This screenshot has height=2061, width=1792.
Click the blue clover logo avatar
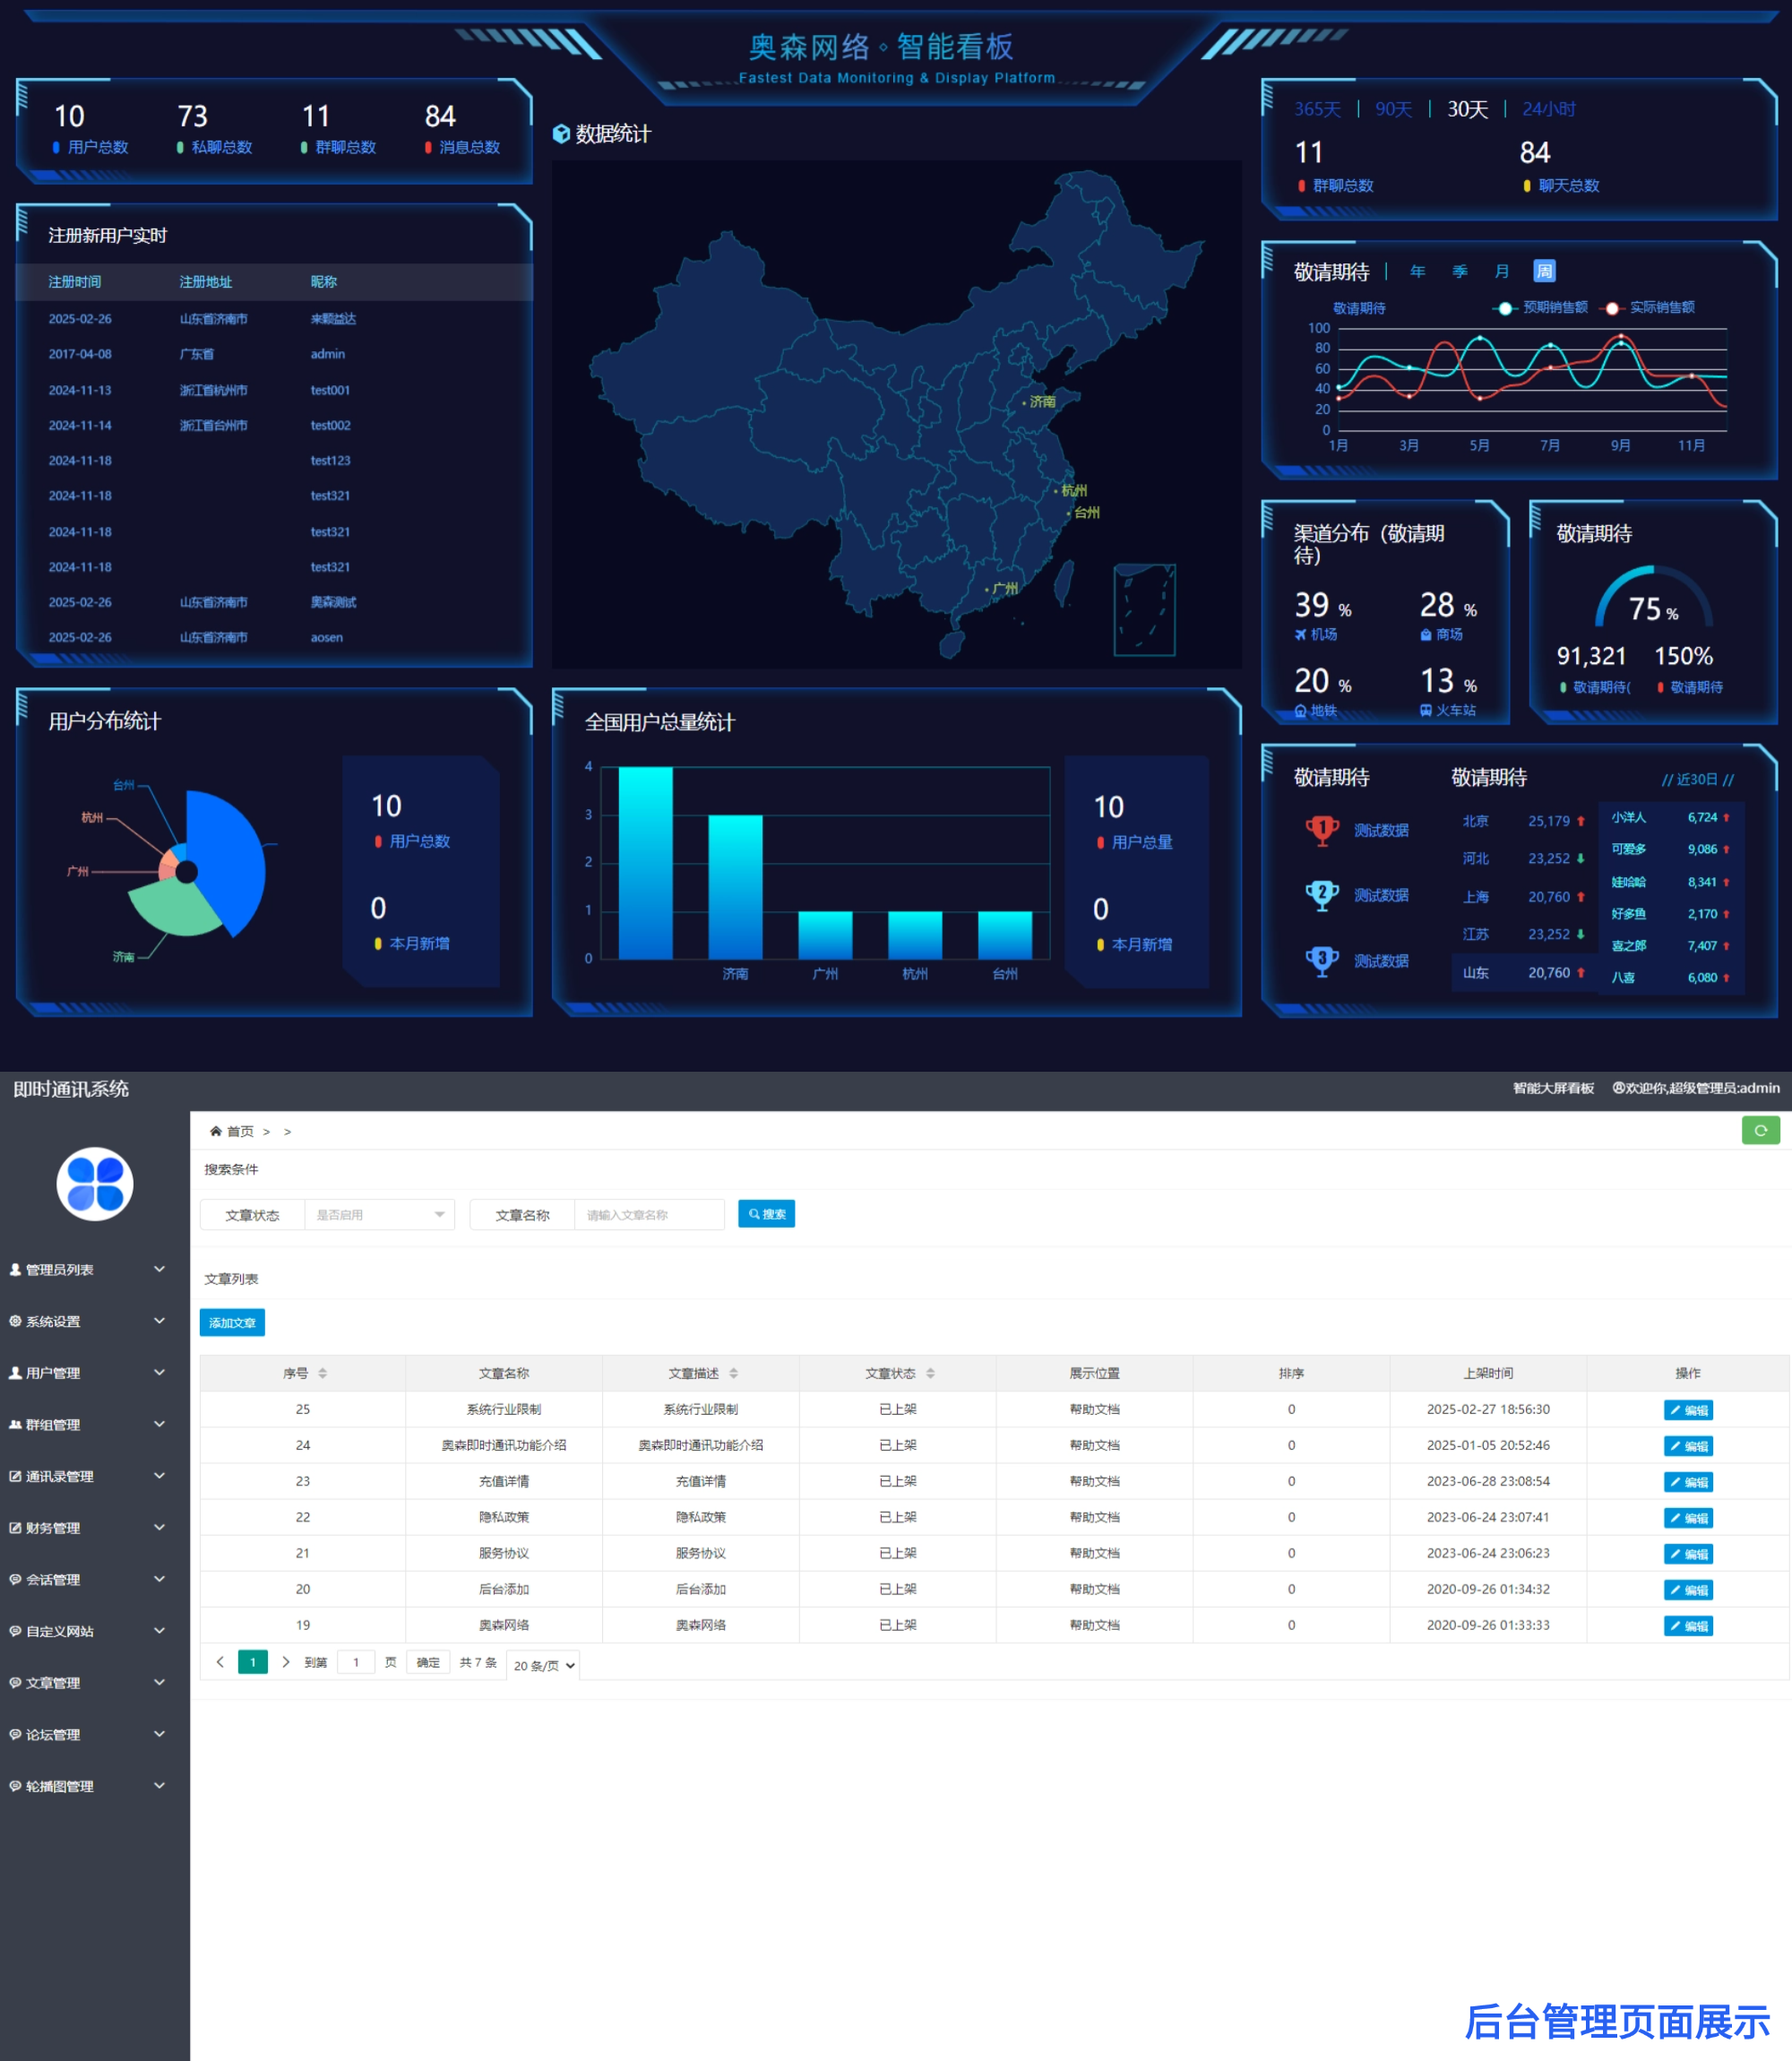(95, 1184)
